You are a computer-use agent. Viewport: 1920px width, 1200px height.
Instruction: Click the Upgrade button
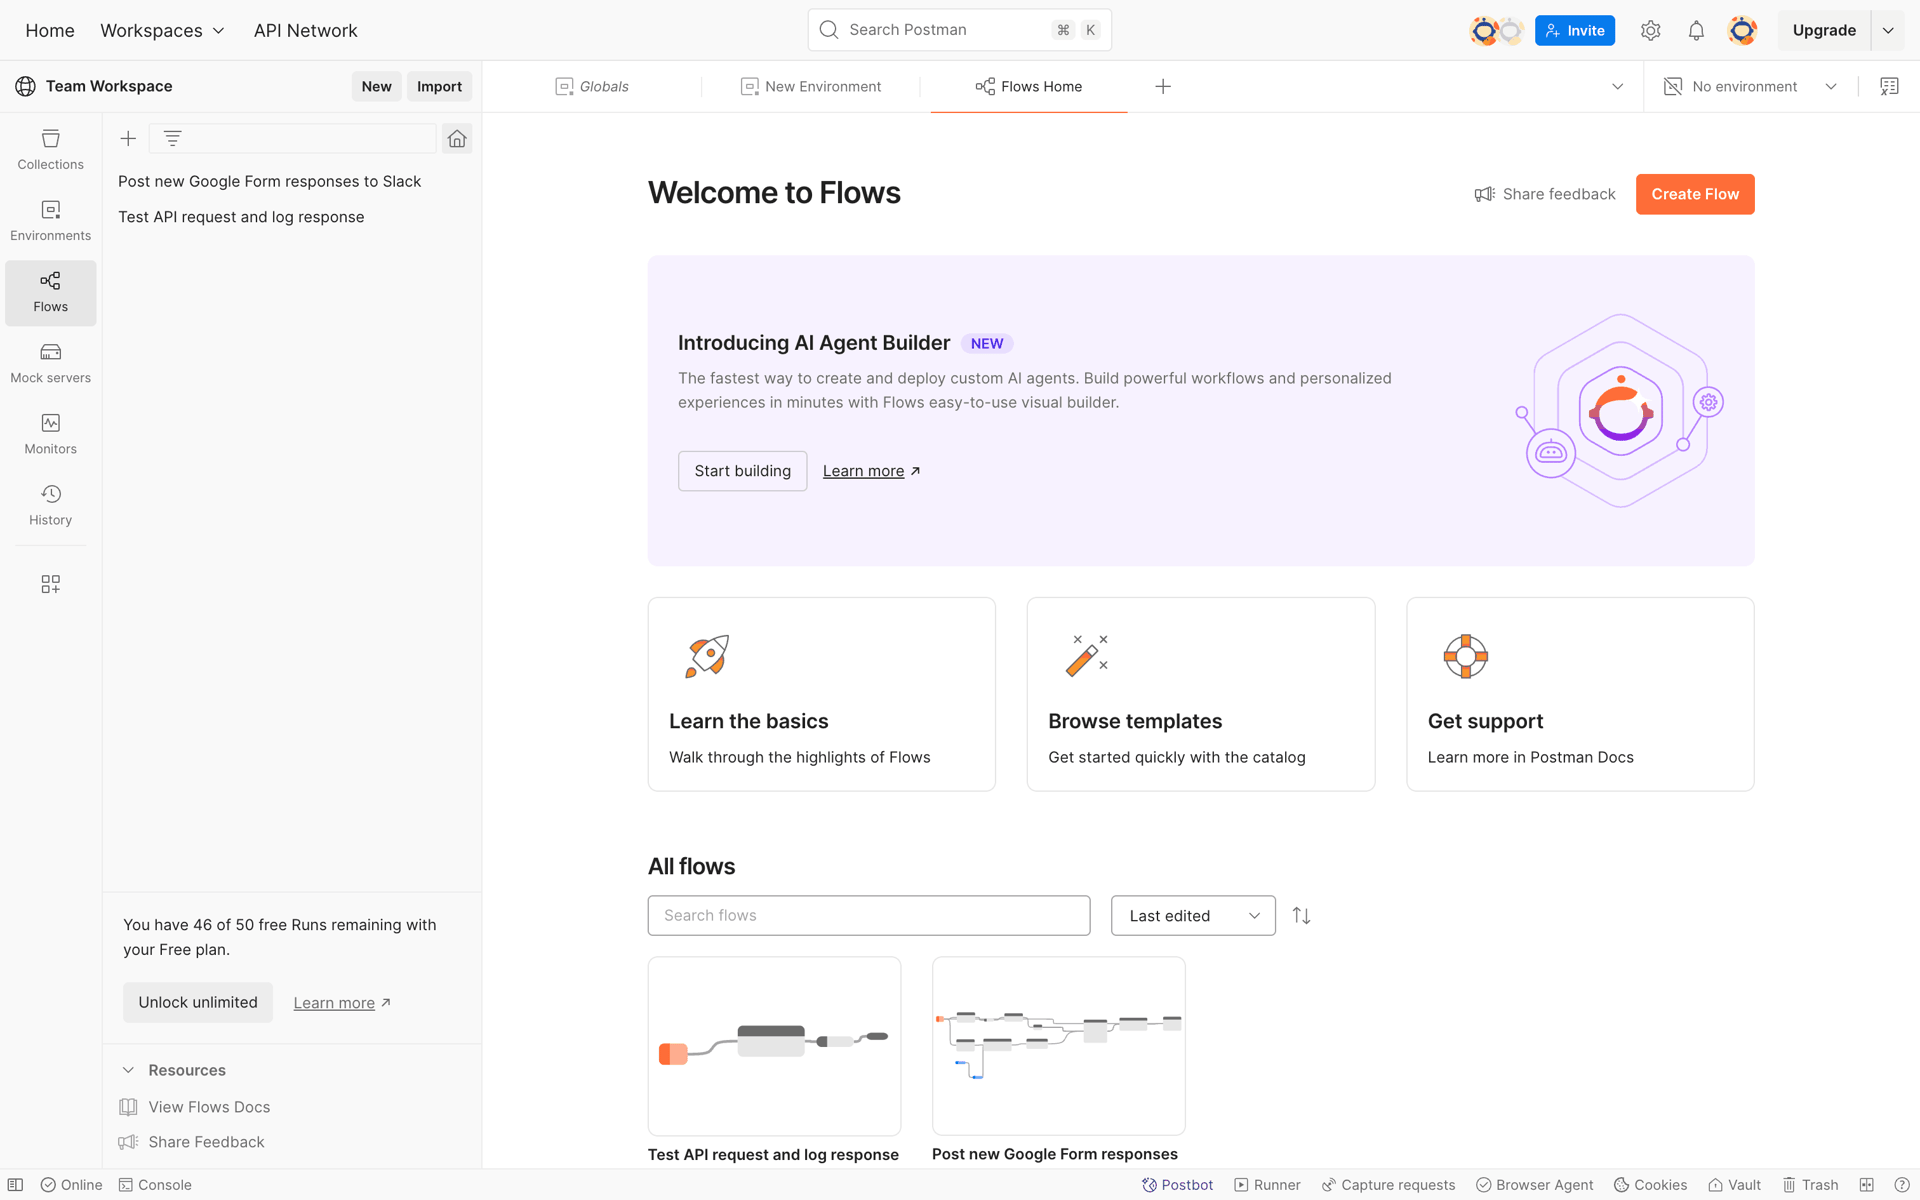coord(1824,30)
